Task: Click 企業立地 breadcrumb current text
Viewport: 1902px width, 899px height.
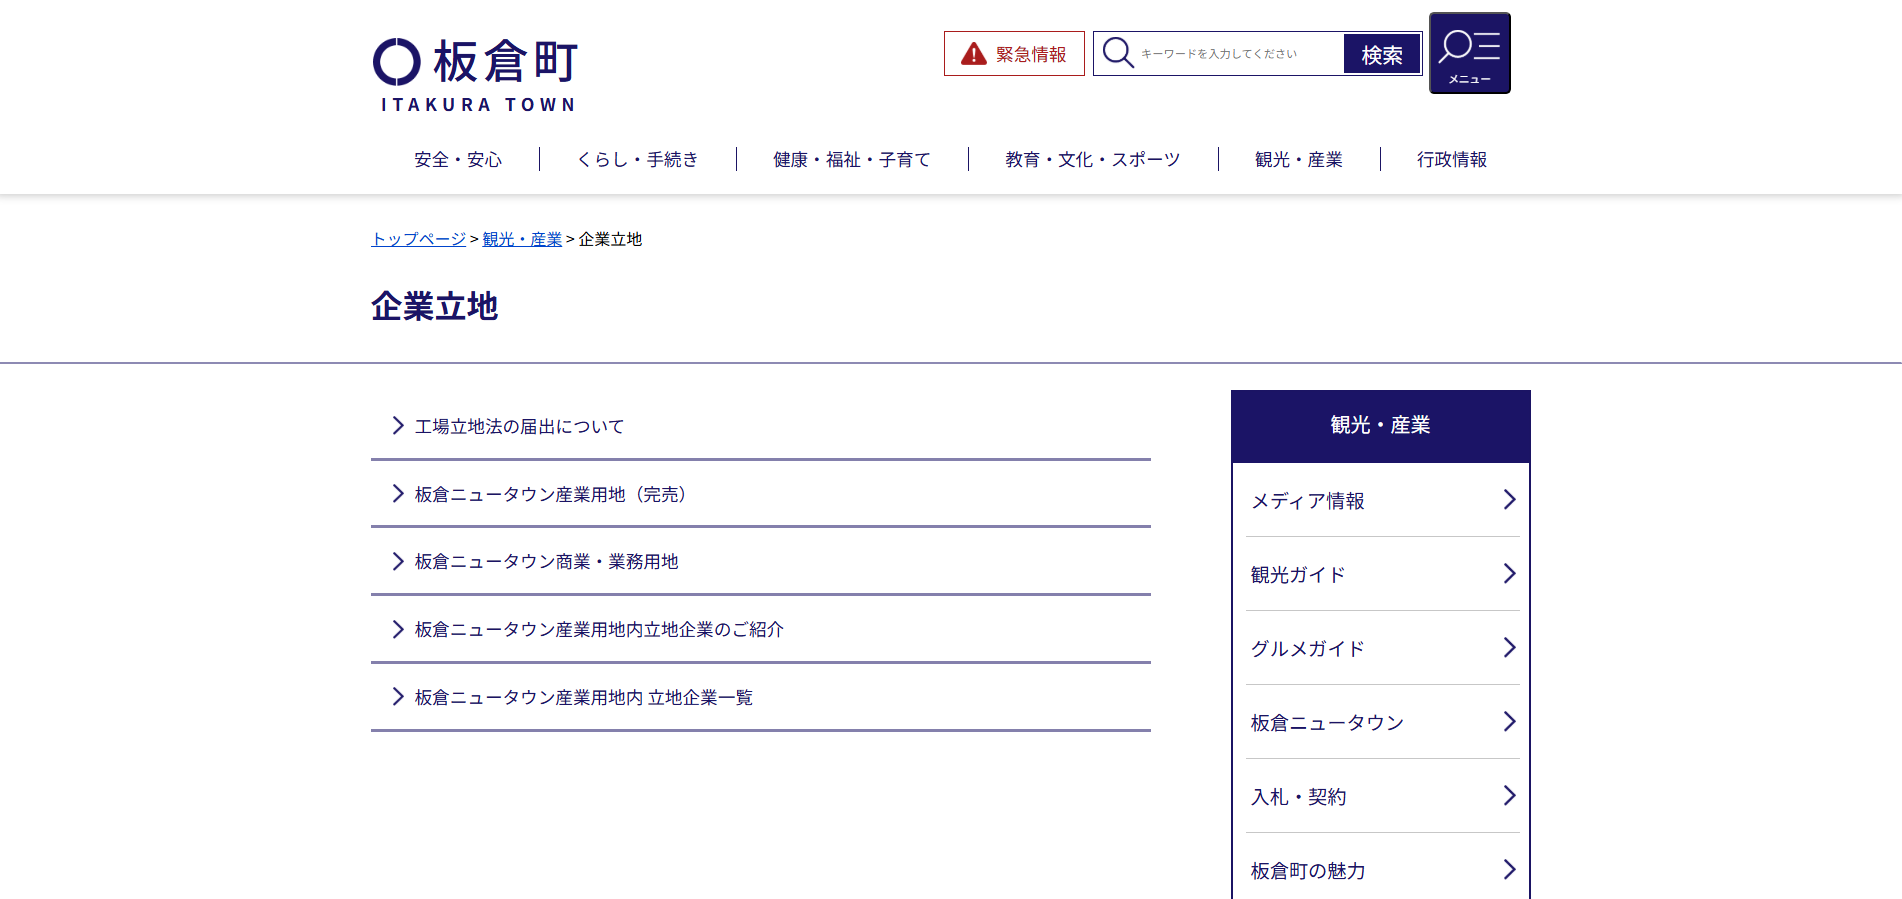Action: (611, 239)
